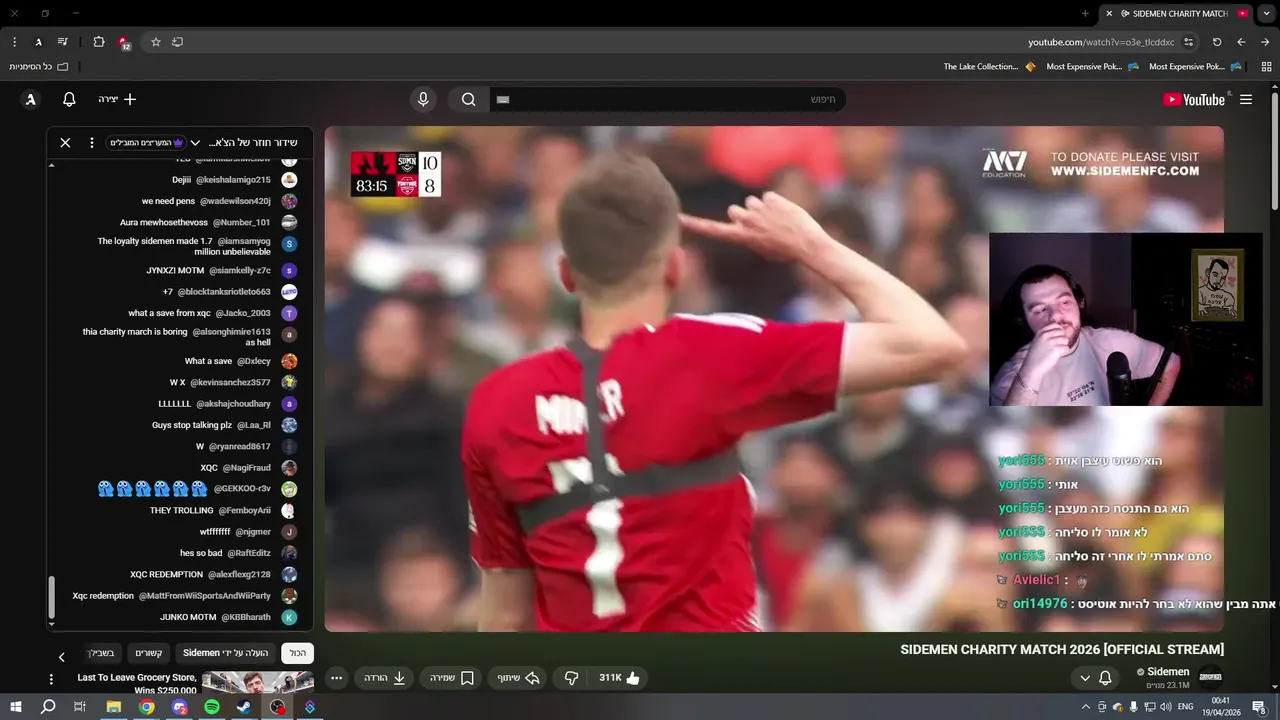Open the YouTube hamburger guide menu

[1246, 99]
